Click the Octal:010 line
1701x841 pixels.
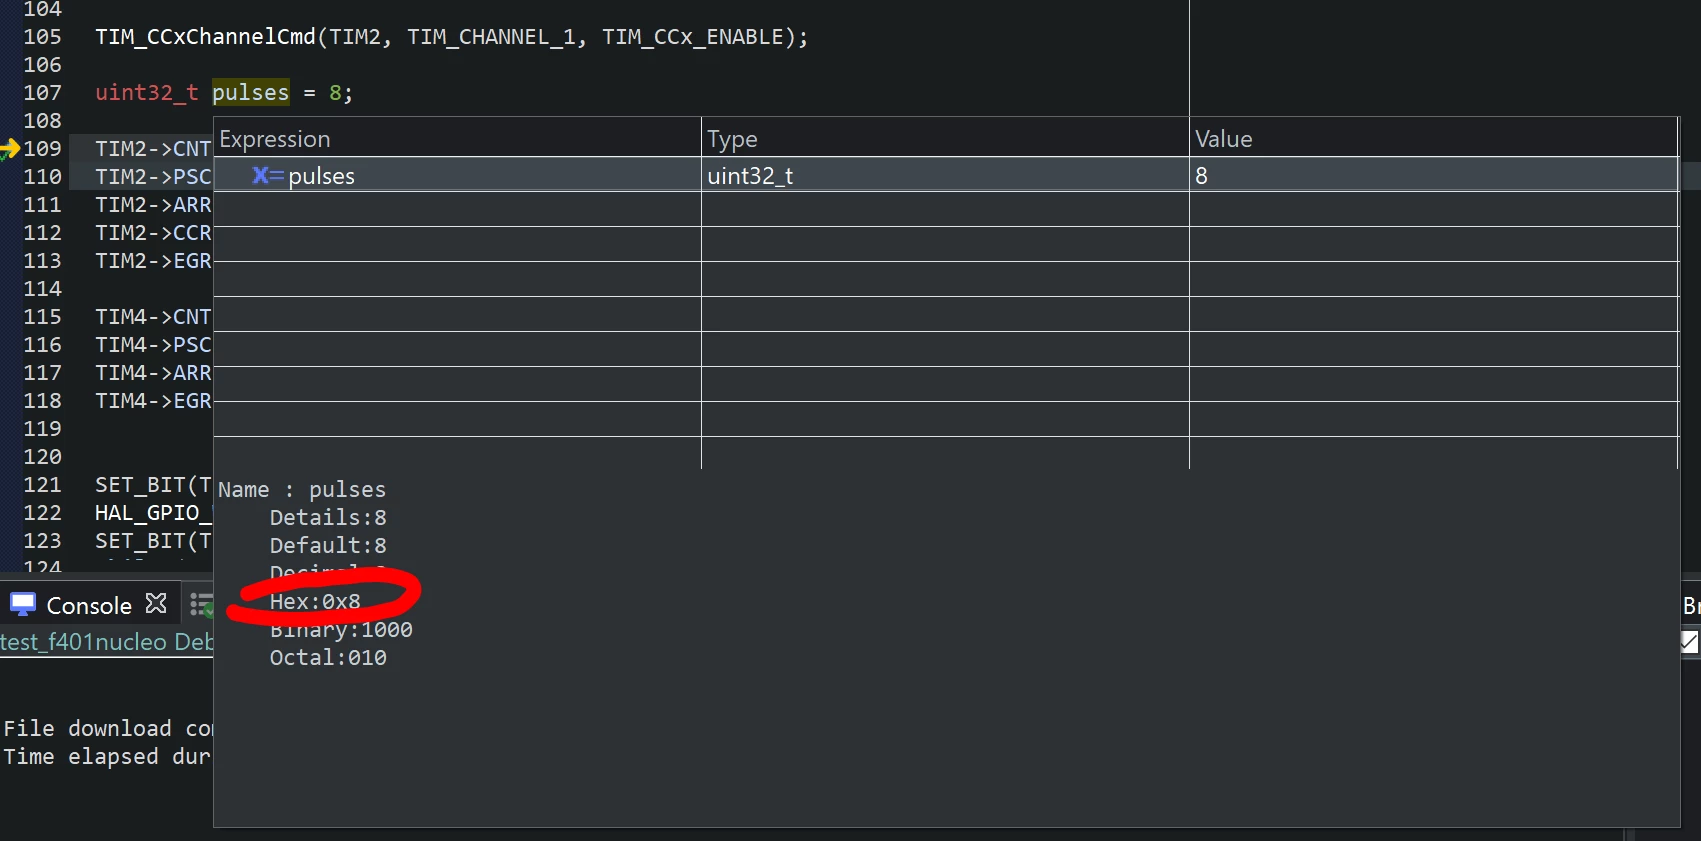click(x=328, y=658)
